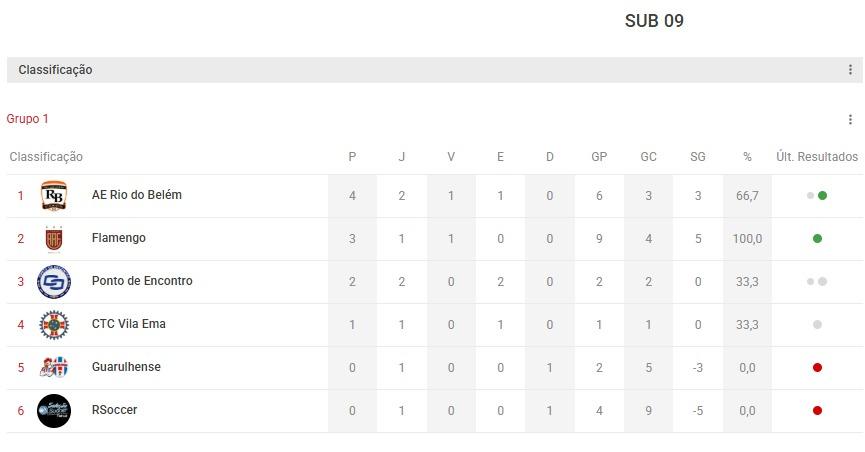Image resolution: width=865 pixels, height=452 pixels.
Task: Select the Flamengo team name
Action: tap(119, 238)
